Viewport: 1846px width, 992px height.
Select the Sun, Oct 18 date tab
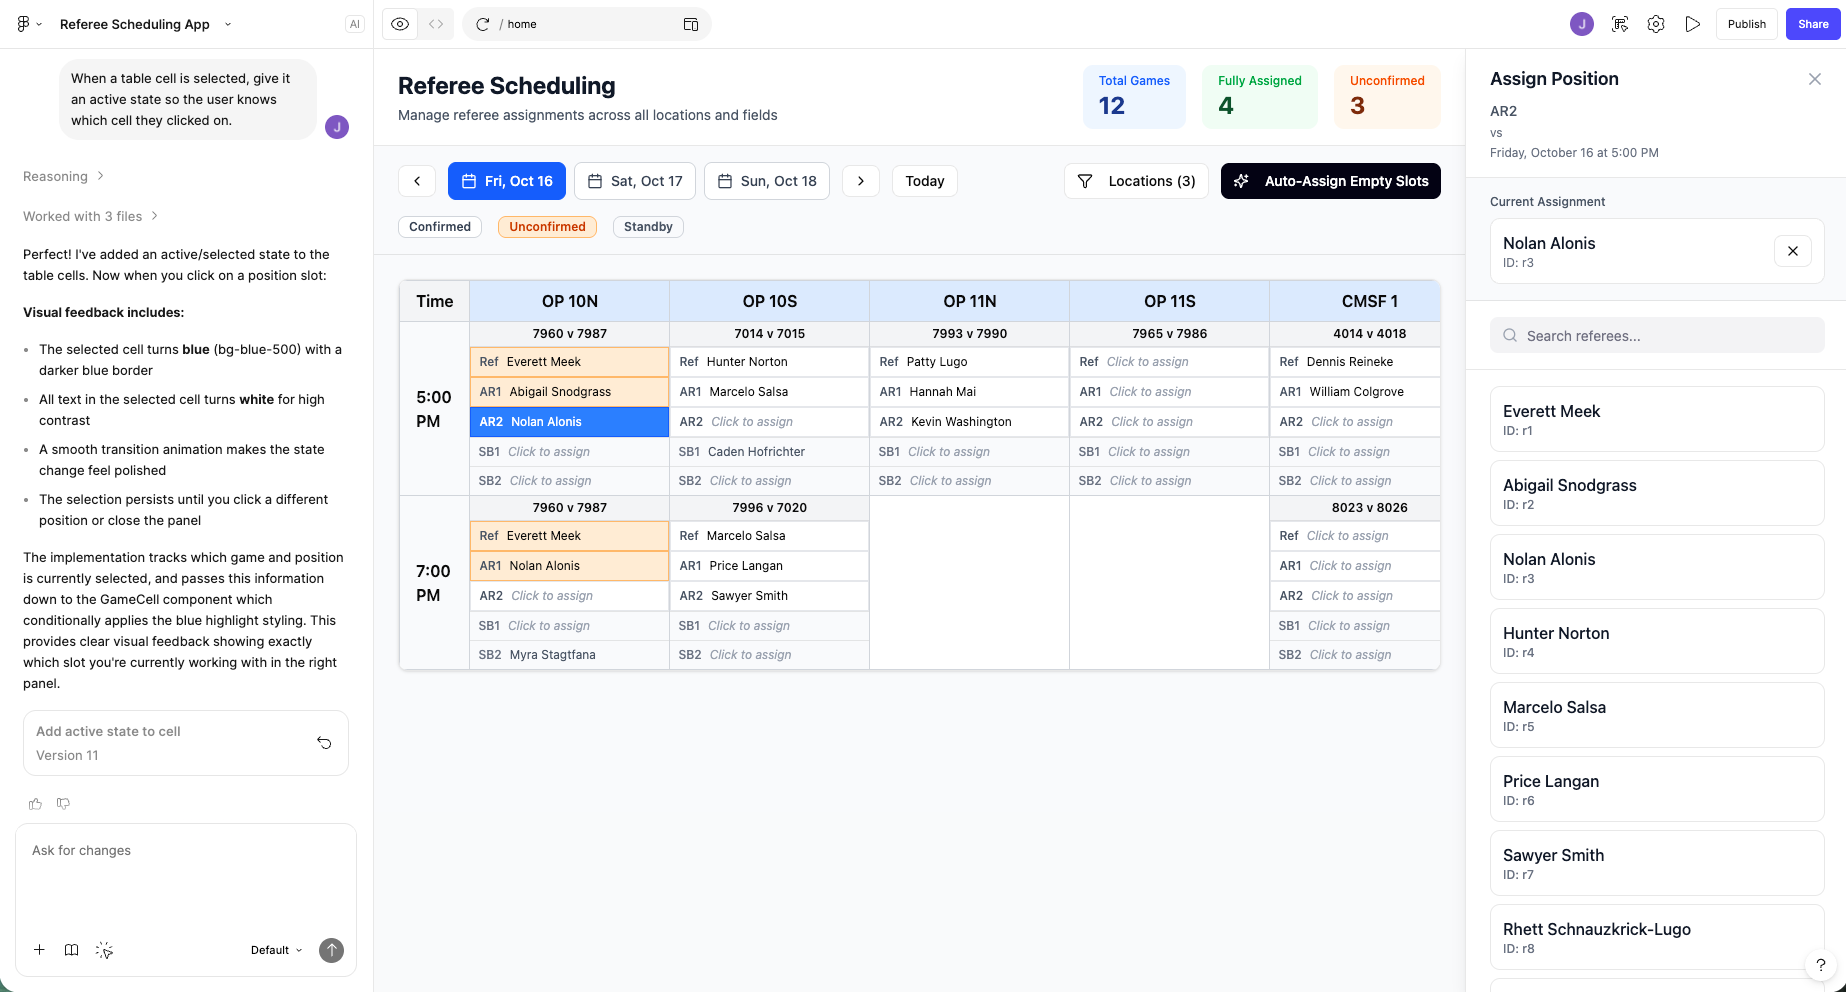tap(767, 181)
